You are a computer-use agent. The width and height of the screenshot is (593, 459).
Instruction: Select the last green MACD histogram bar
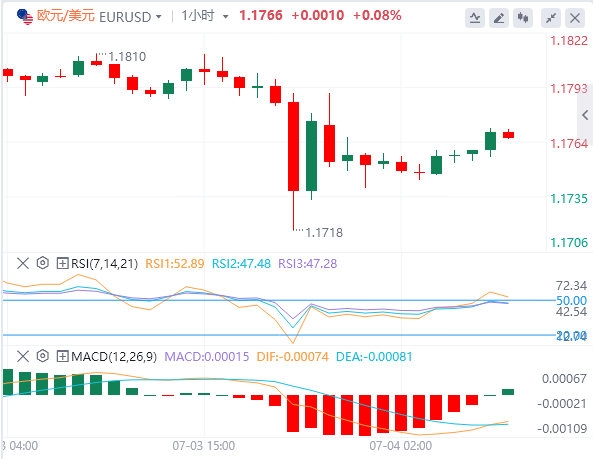tap(508, 392)
